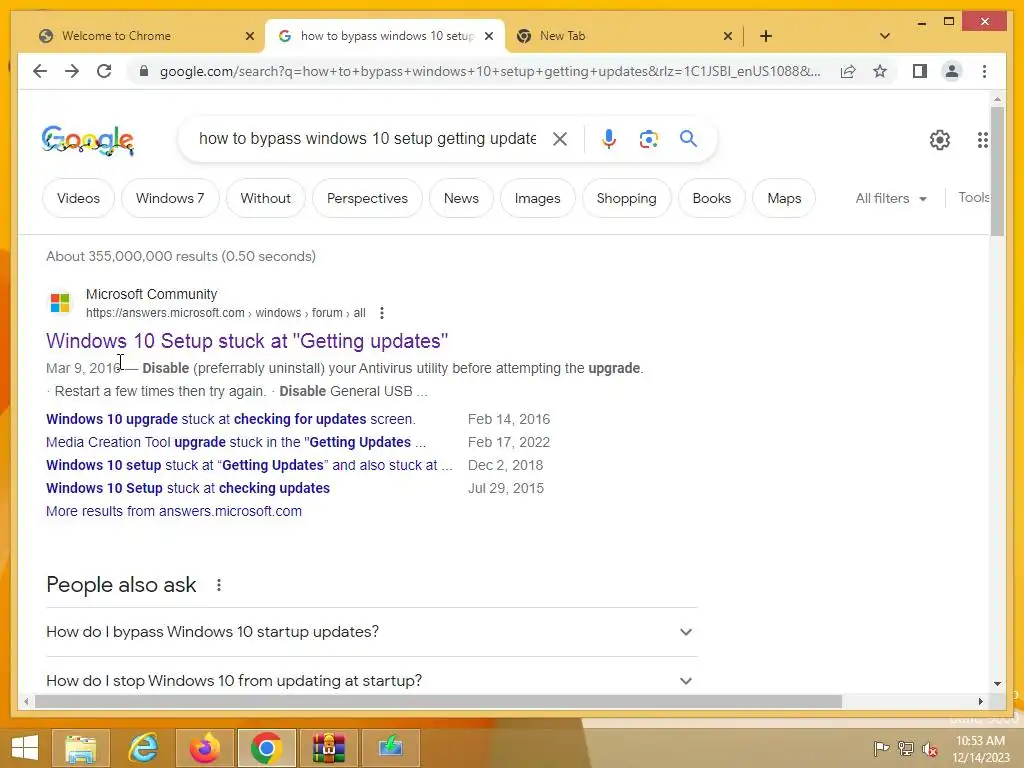Click the network tray icon
The height and width of the screenshot is (768, 1024).
(905, 748)
